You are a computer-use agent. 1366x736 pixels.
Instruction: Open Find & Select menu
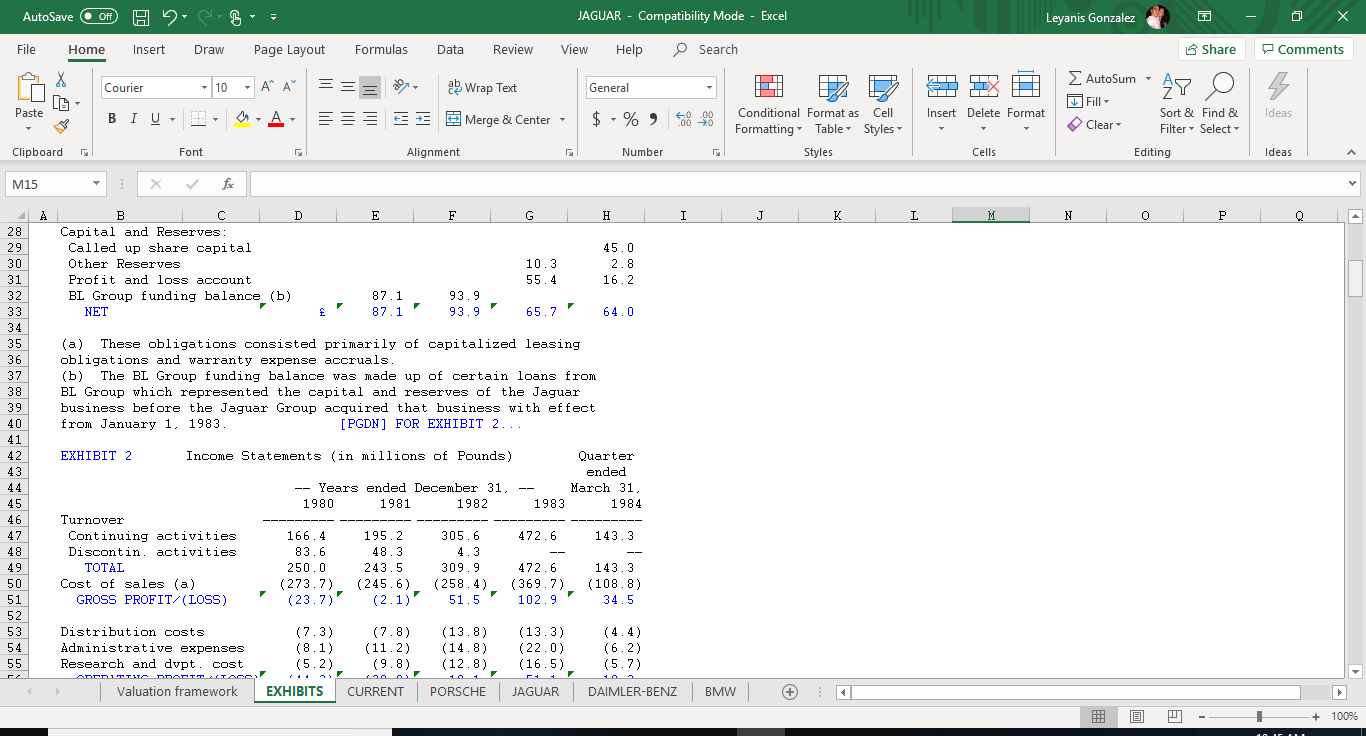pos(1219,105)
